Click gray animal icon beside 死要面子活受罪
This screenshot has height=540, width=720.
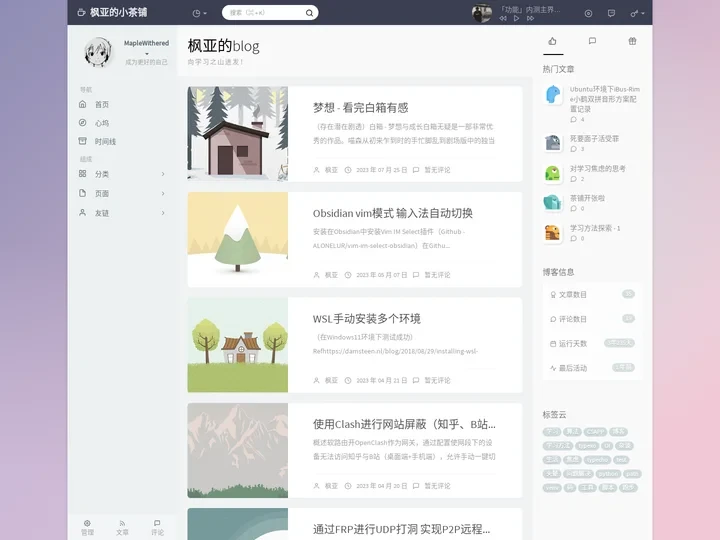[553, 143]
